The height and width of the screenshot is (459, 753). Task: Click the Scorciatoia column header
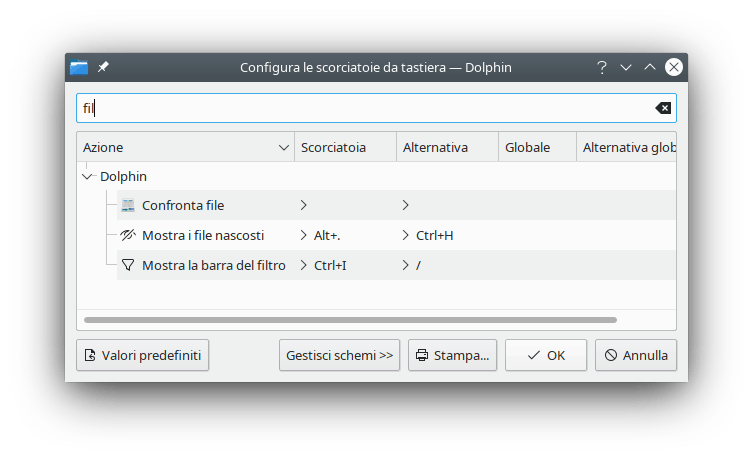(345, 147)
